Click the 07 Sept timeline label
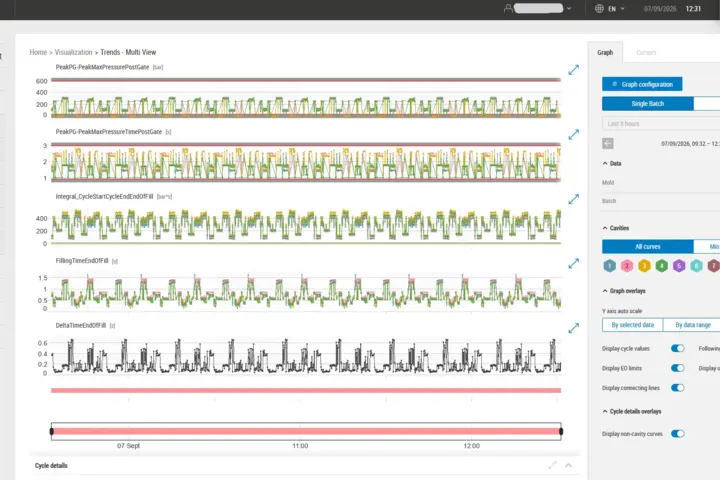Viewport: 720px width, 480px height. click(x=129, y=446)
